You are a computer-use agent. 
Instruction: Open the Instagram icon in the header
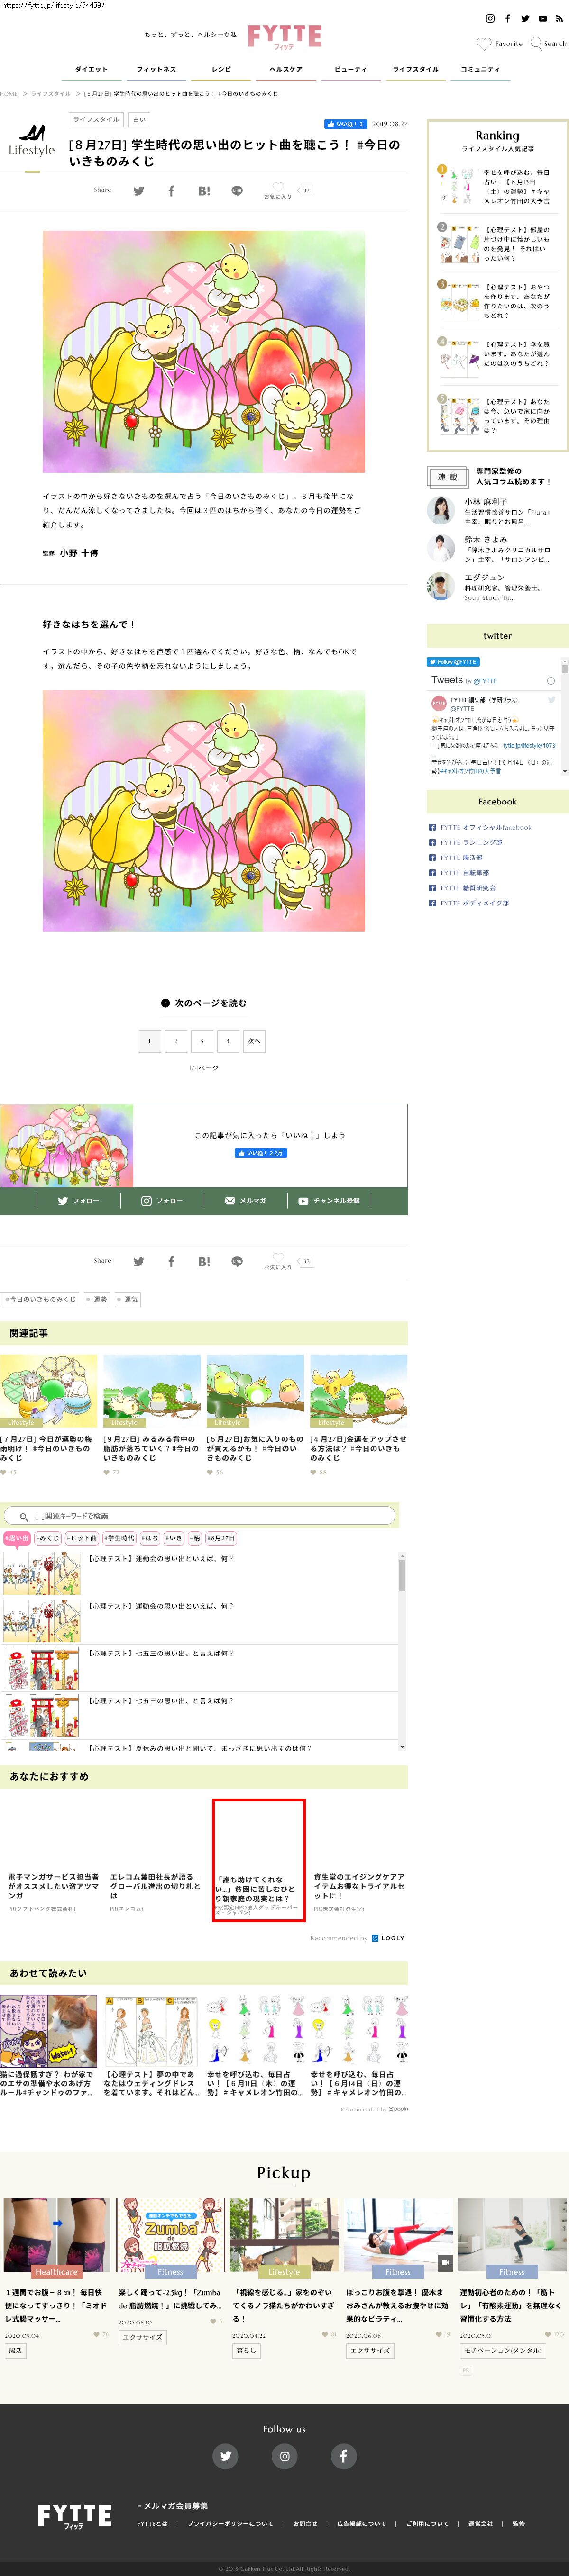click(x=490, y=19)
